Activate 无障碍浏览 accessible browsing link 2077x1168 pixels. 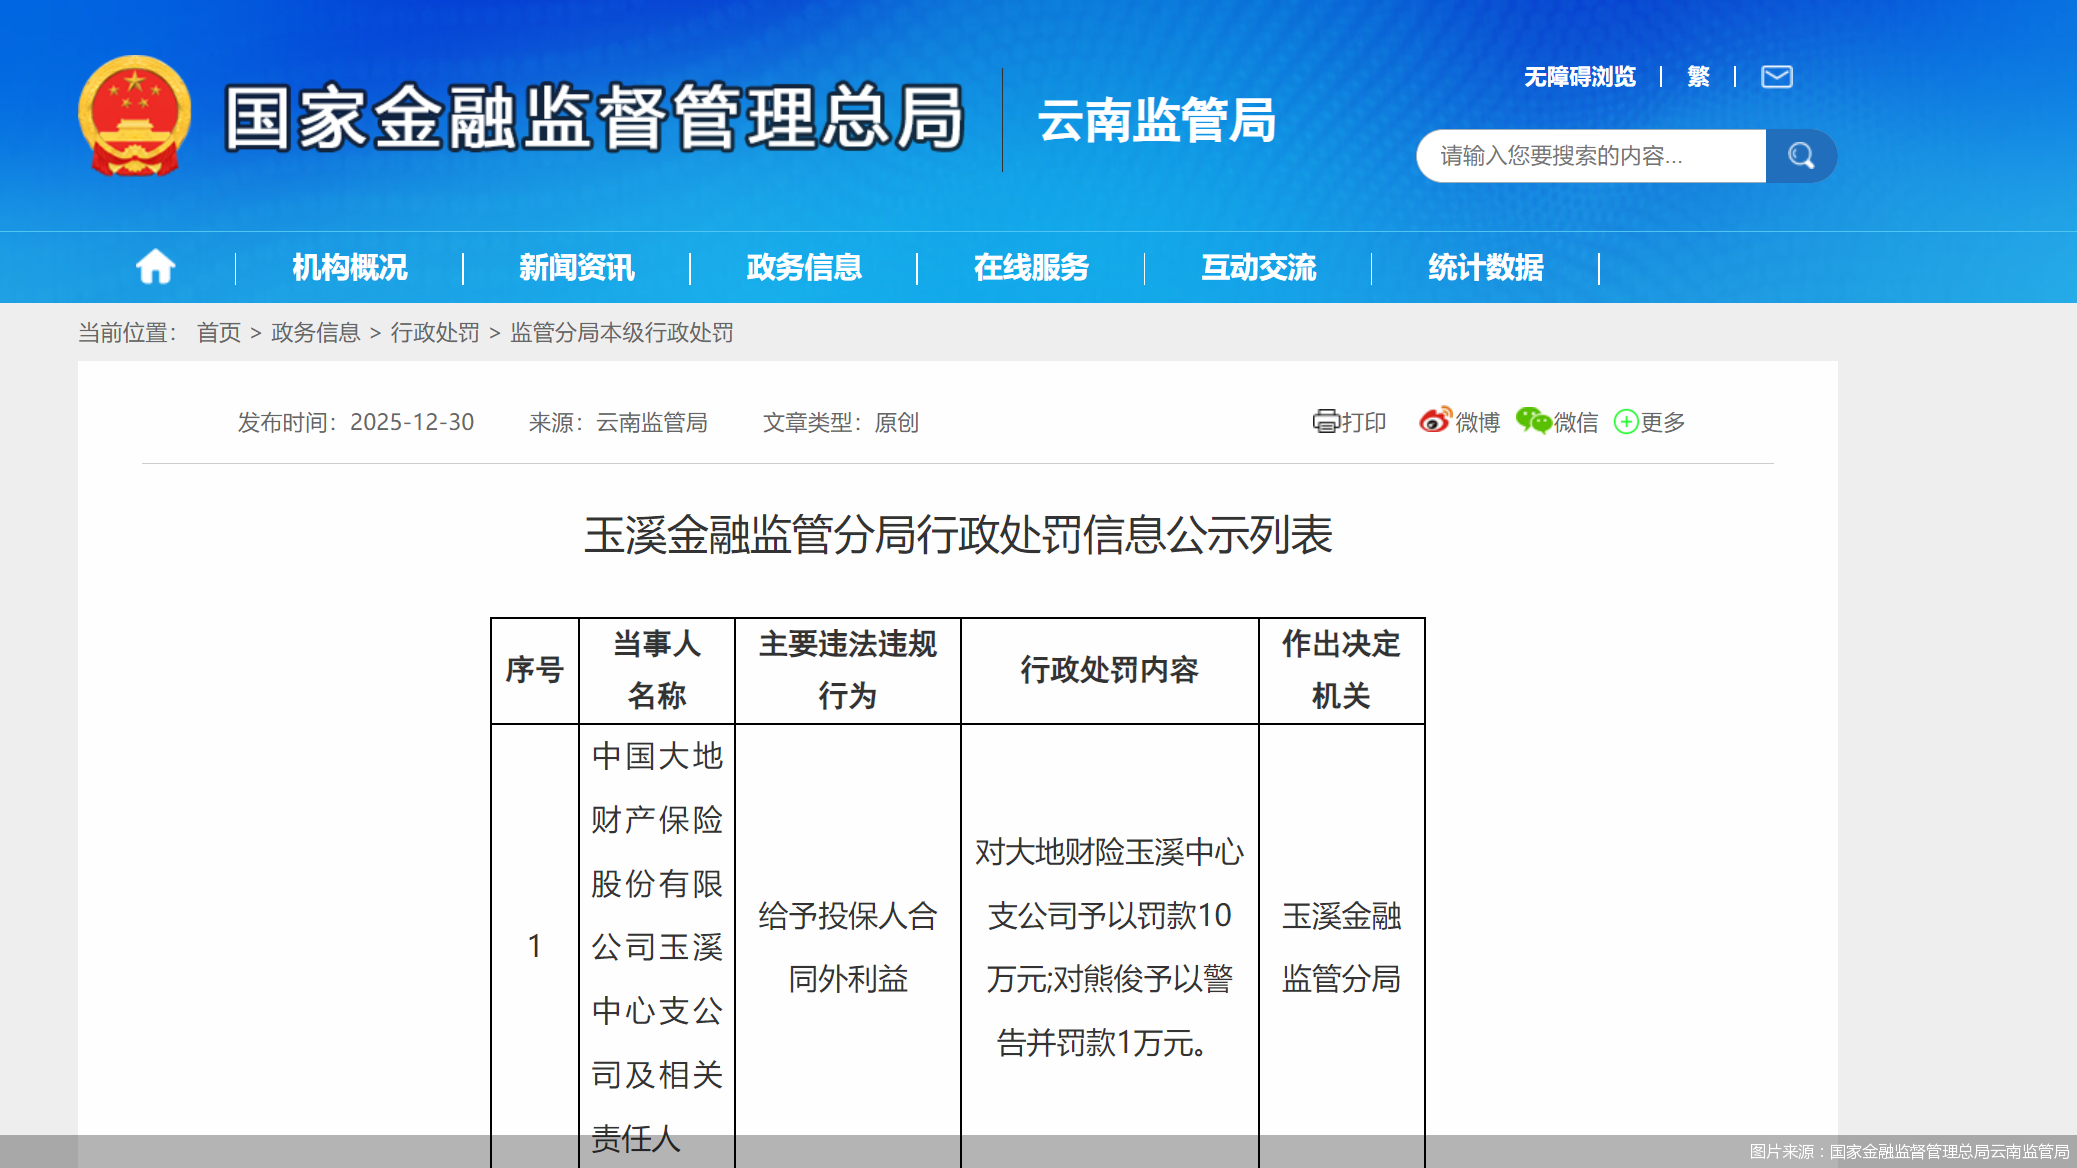1578,76
